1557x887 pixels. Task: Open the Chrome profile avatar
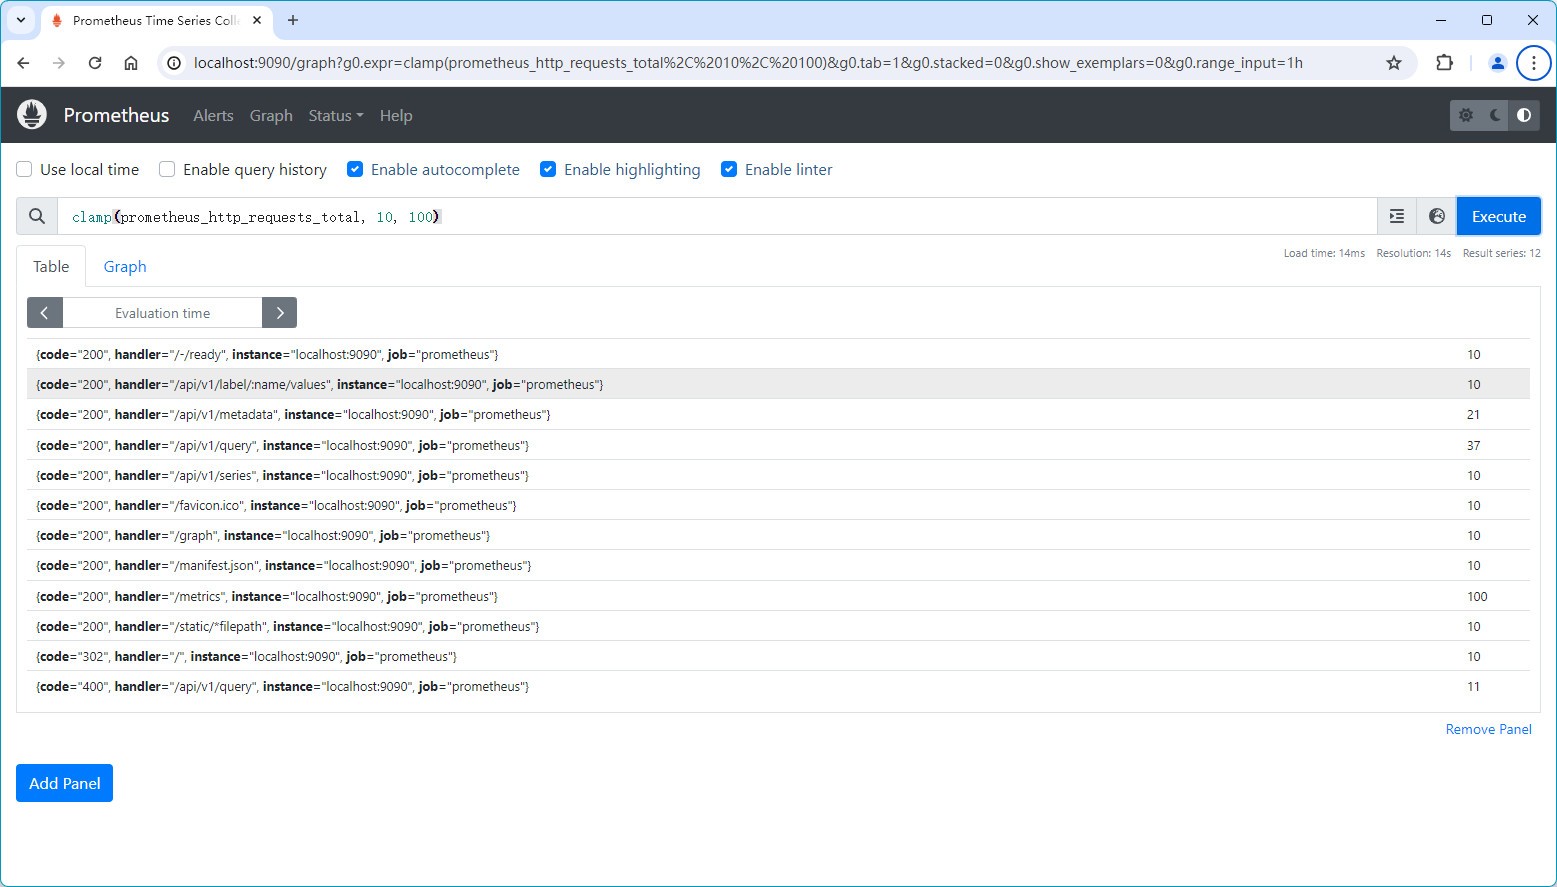pos(1497,63)
